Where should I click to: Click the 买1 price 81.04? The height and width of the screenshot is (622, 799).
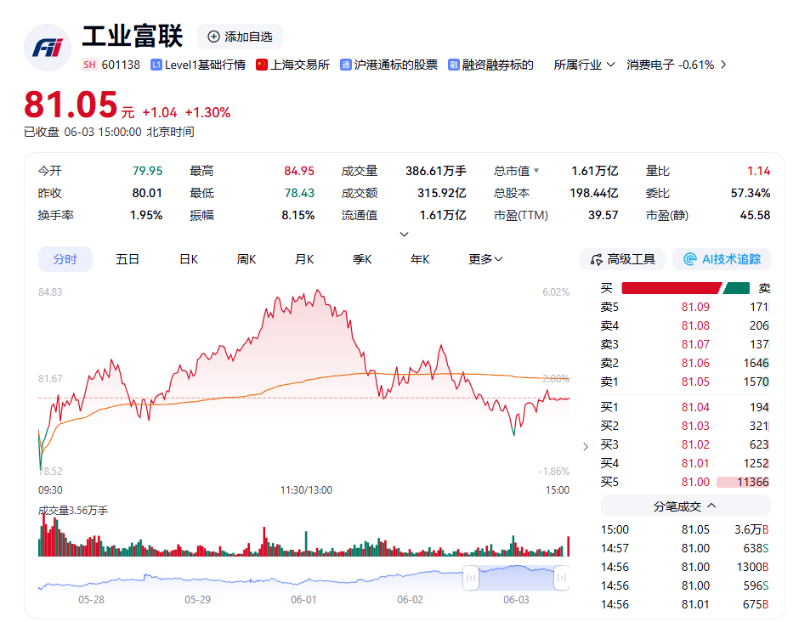click(695, 407)
